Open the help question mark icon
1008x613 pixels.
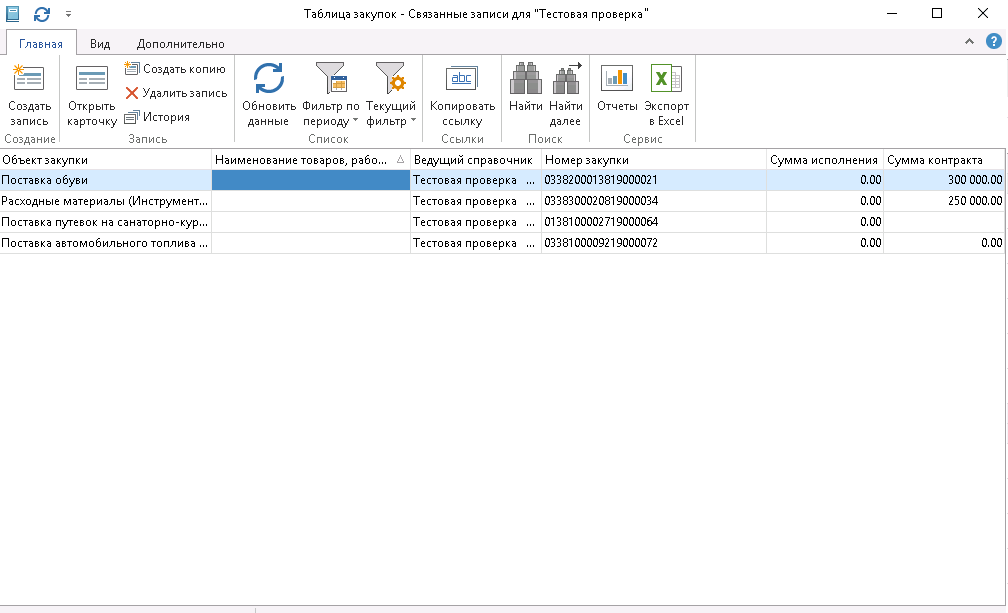point(994,42)
